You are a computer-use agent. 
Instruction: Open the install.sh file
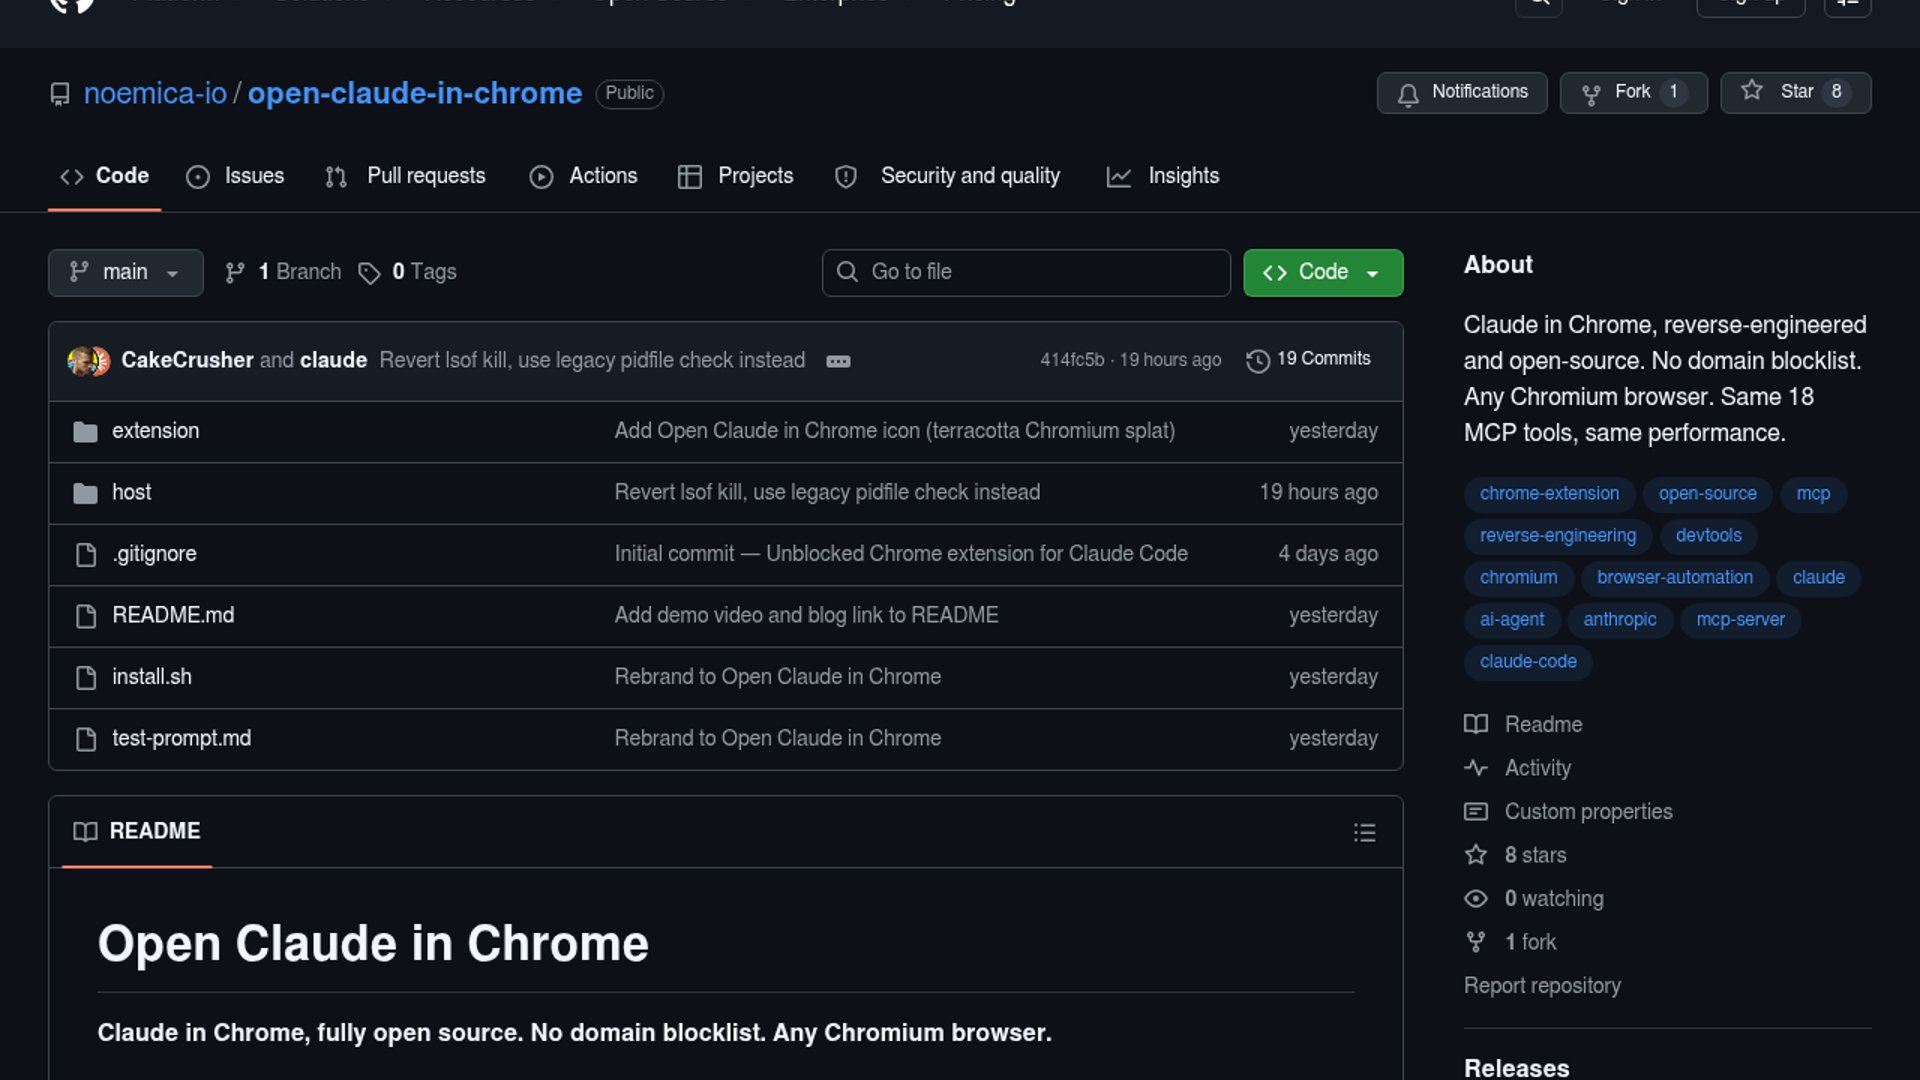point(151,677)
